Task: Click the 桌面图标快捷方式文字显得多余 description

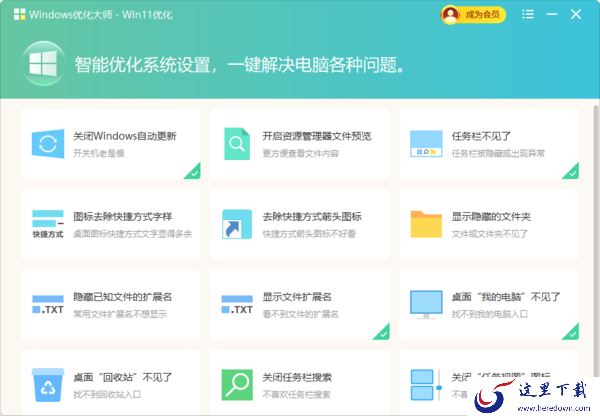Action: click(132, 234)
